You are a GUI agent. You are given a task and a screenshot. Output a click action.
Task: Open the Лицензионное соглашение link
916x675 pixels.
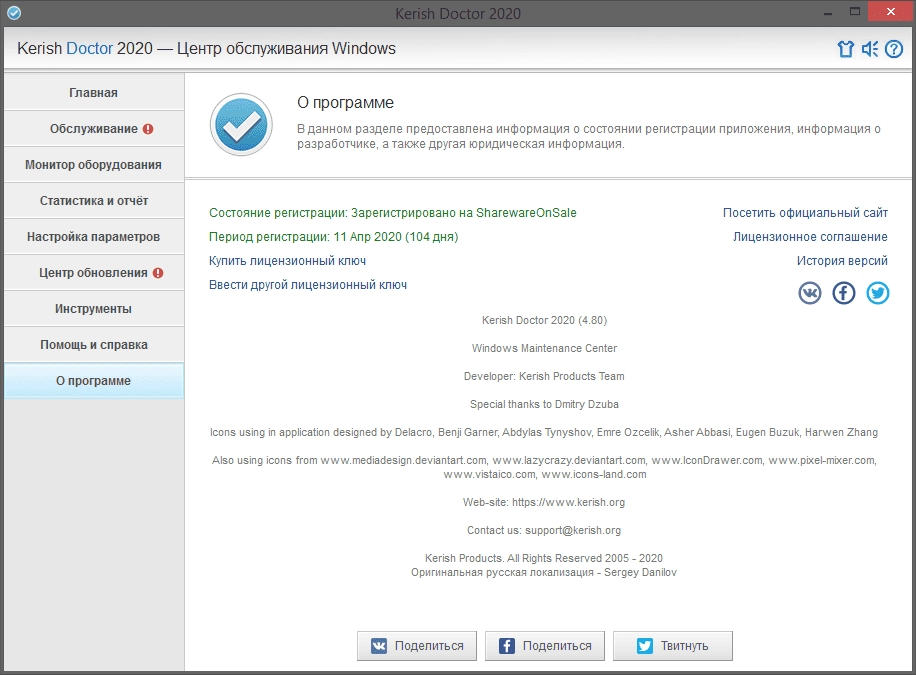tap(810, 237)
